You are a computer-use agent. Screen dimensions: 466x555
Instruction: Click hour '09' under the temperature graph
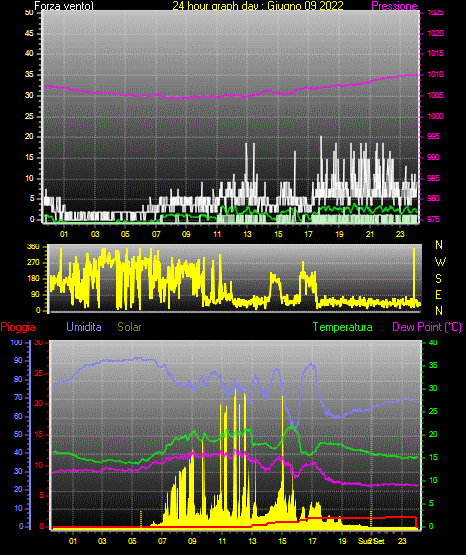[192, 541]
